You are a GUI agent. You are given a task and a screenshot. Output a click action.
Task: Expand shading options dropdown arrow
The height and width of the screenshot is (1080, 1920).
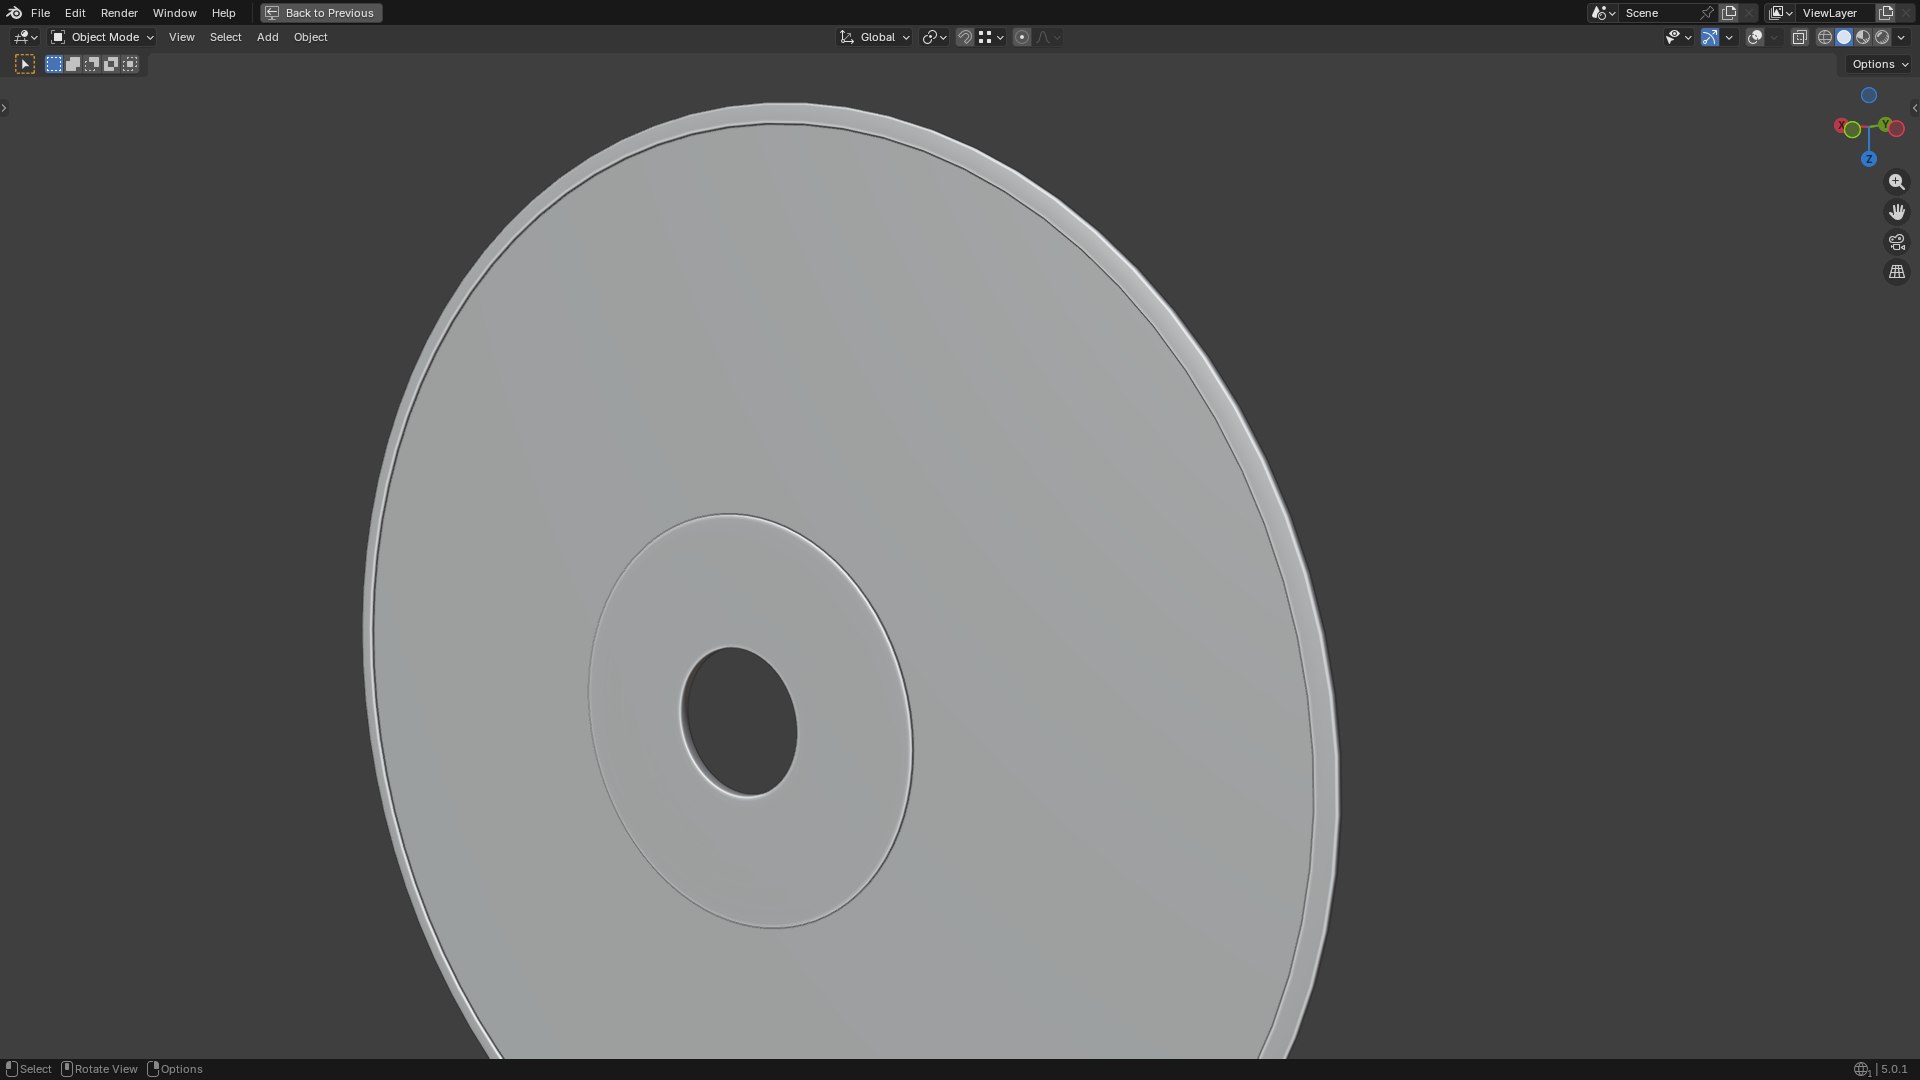1901,37
